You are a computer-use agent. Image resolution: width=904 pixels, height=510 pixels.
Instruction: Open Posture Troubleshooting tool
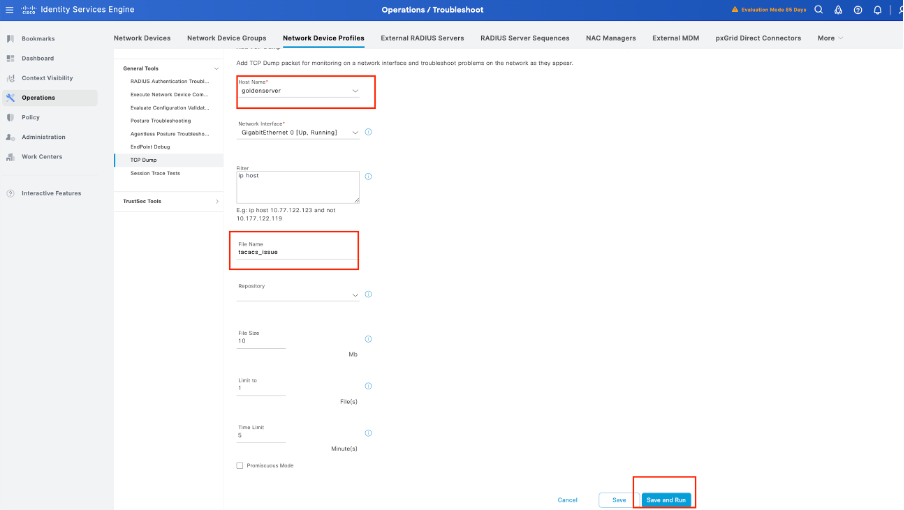pyautogui.click(x=160, y=121)
